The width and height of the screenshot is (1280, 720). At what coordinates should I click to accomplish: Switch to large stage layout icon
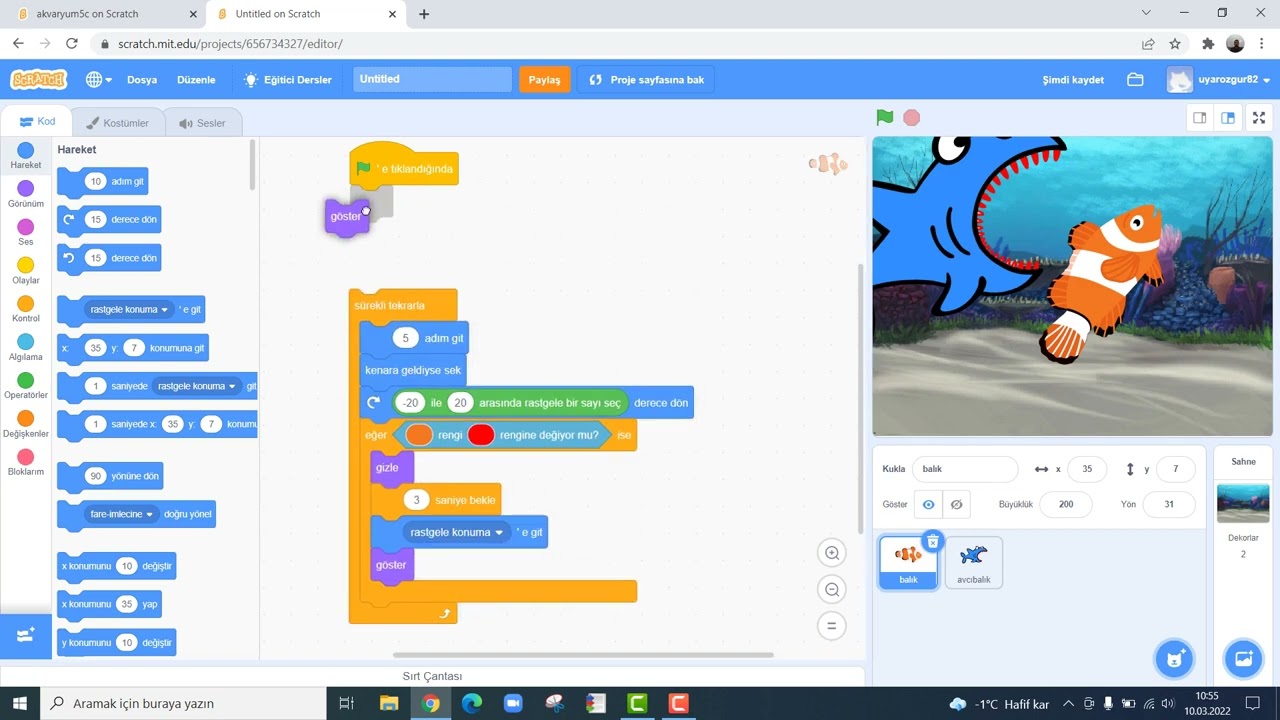point(1228,118)
